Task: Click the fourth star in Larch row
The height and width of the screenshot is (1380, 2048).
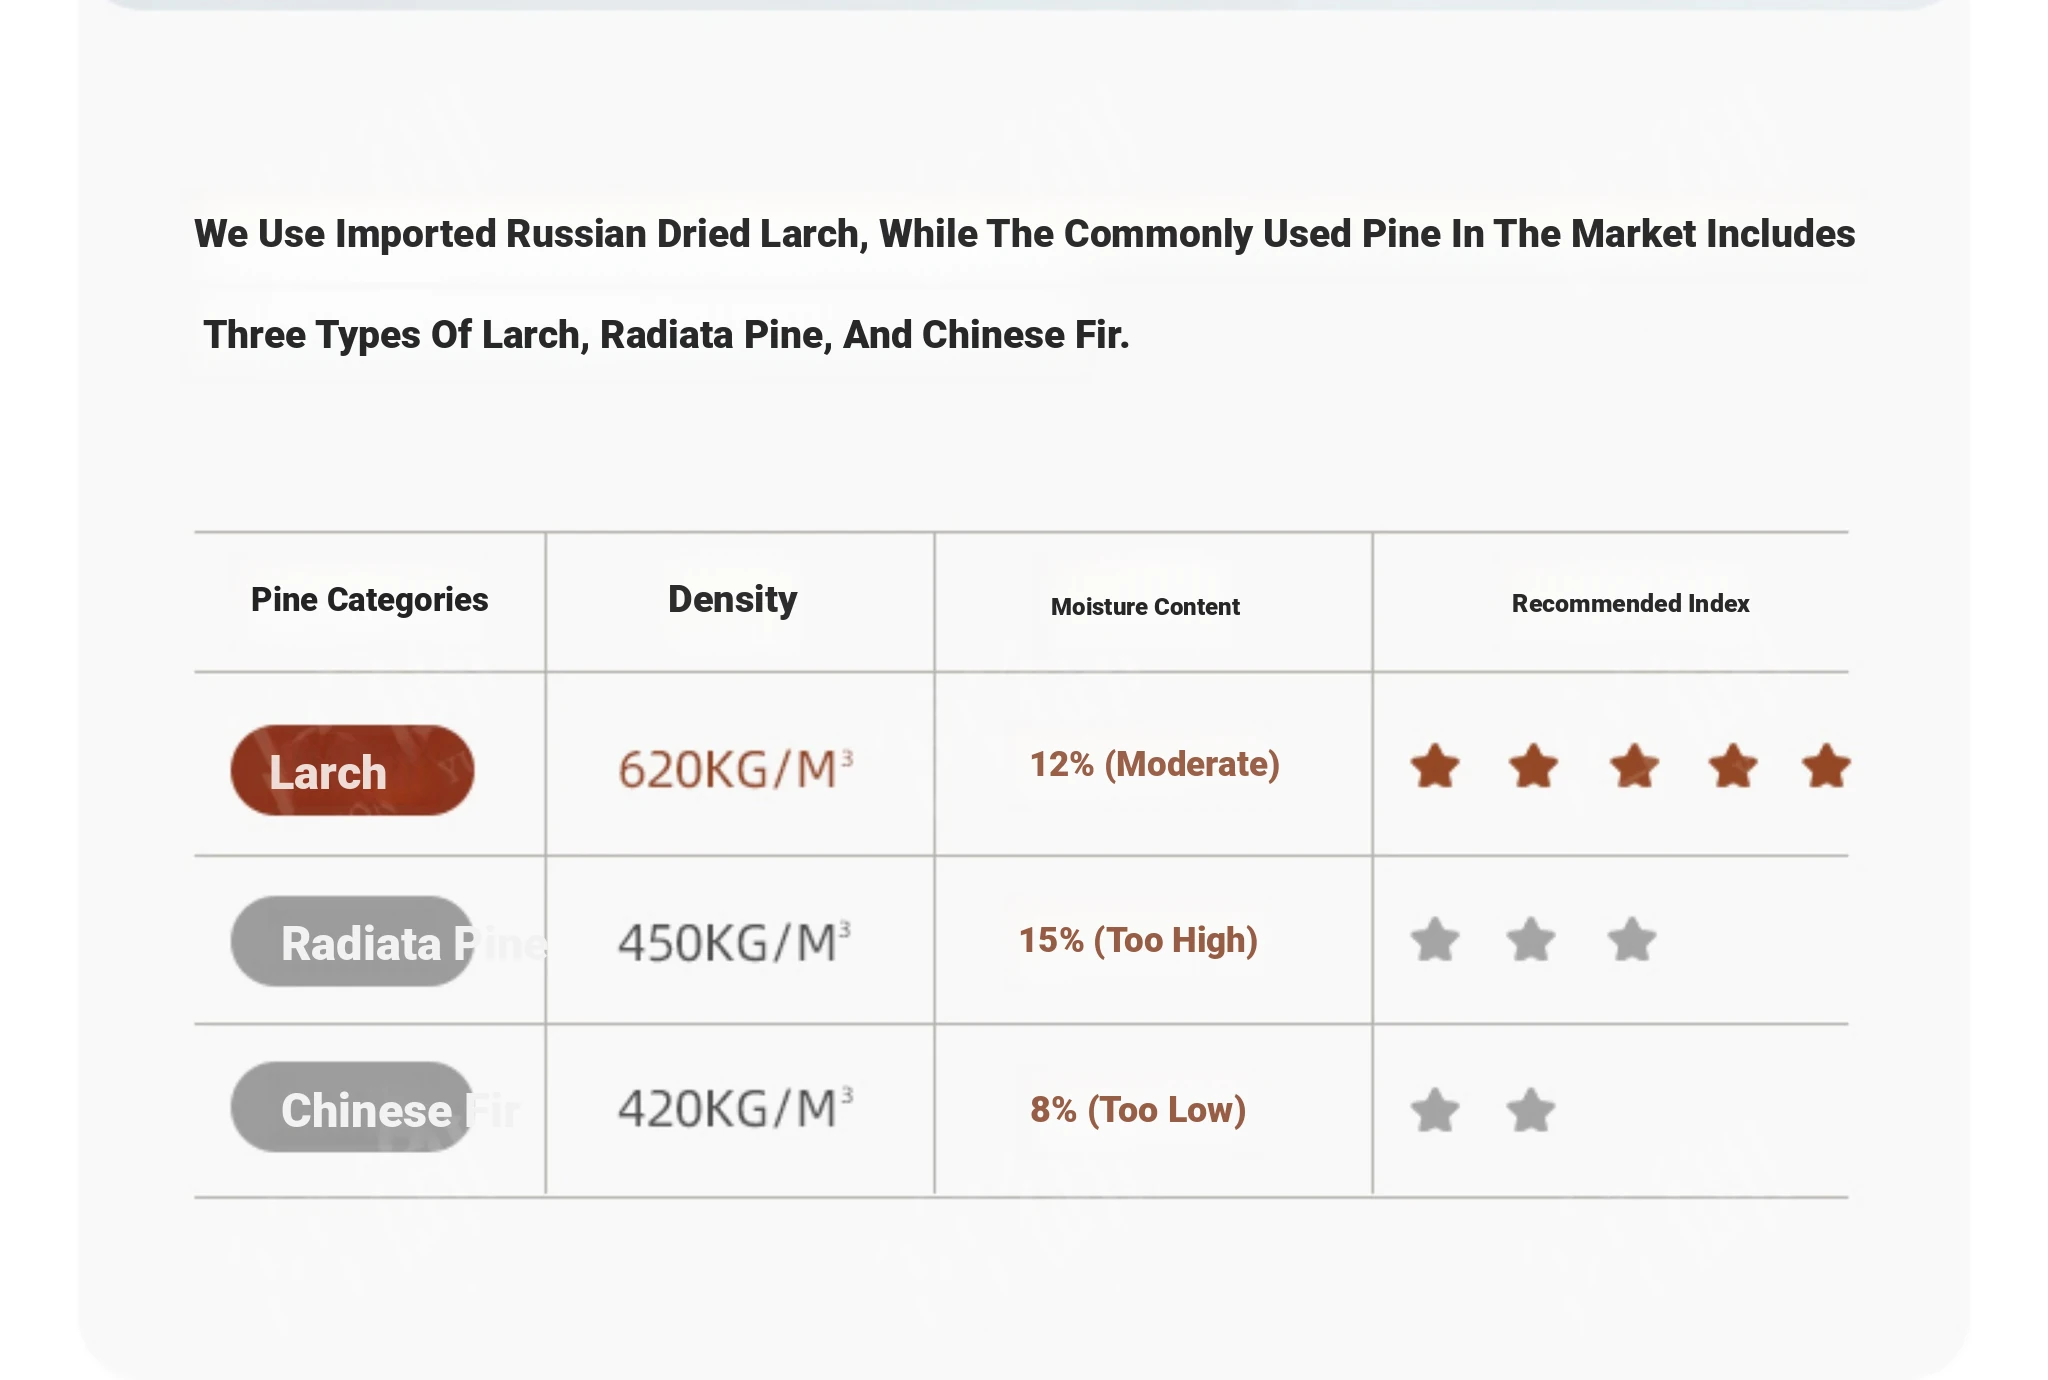Action: (1732, 766)
